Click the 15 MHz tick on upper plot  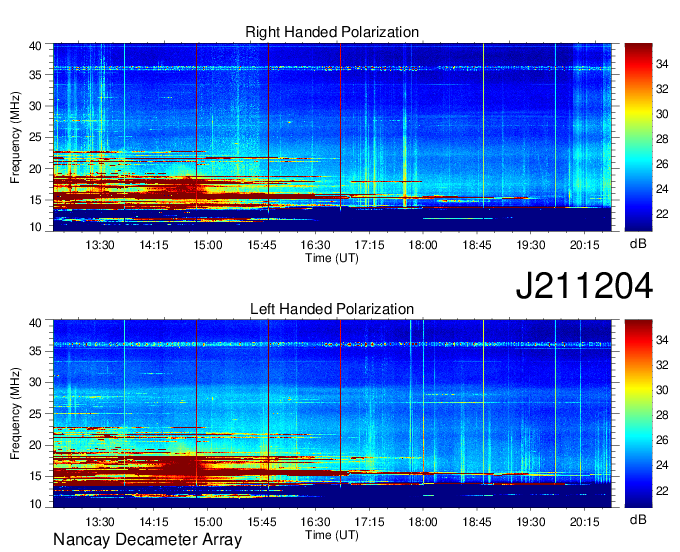(35, 200)
